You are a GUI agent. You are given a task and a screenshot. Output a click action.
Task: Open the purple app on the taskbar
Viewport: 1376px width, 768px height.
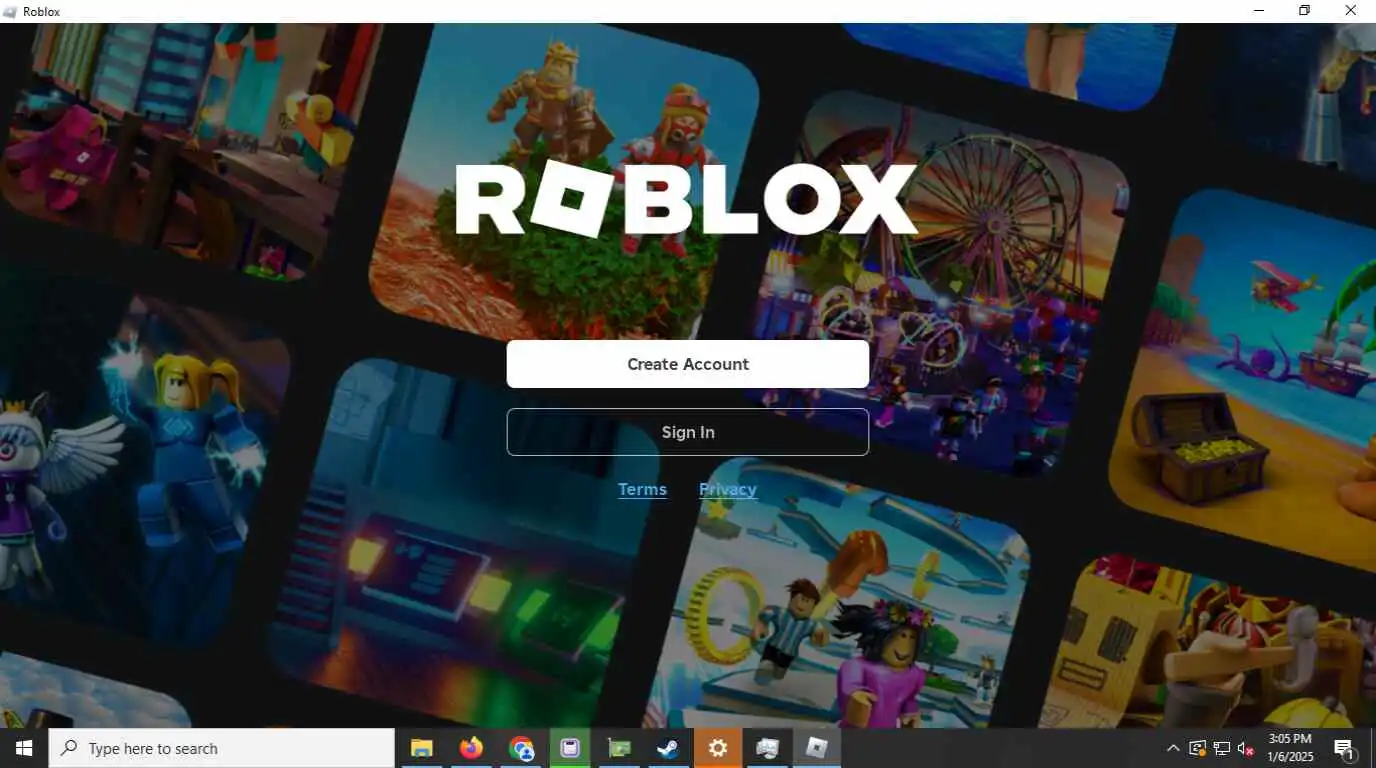[570, 748]
